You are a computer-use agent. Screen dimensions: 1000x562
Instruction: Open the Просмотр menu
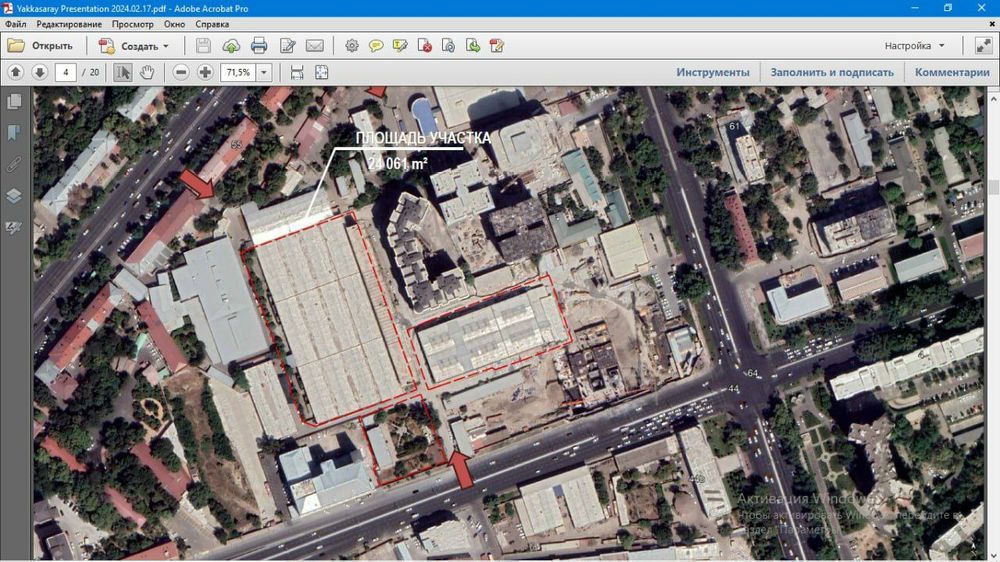pyautogui.click(x=133, y=23)
